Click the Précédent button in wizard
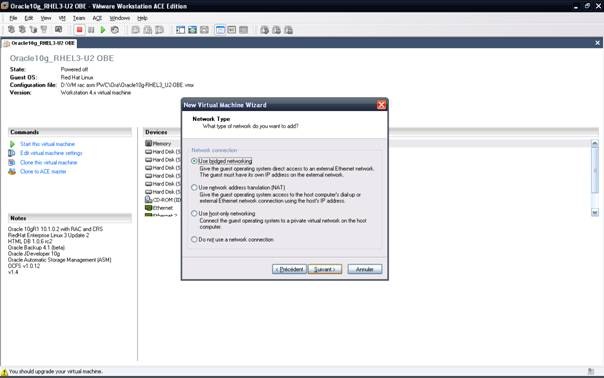Screen dimensions: 604x378 (289, 269)
